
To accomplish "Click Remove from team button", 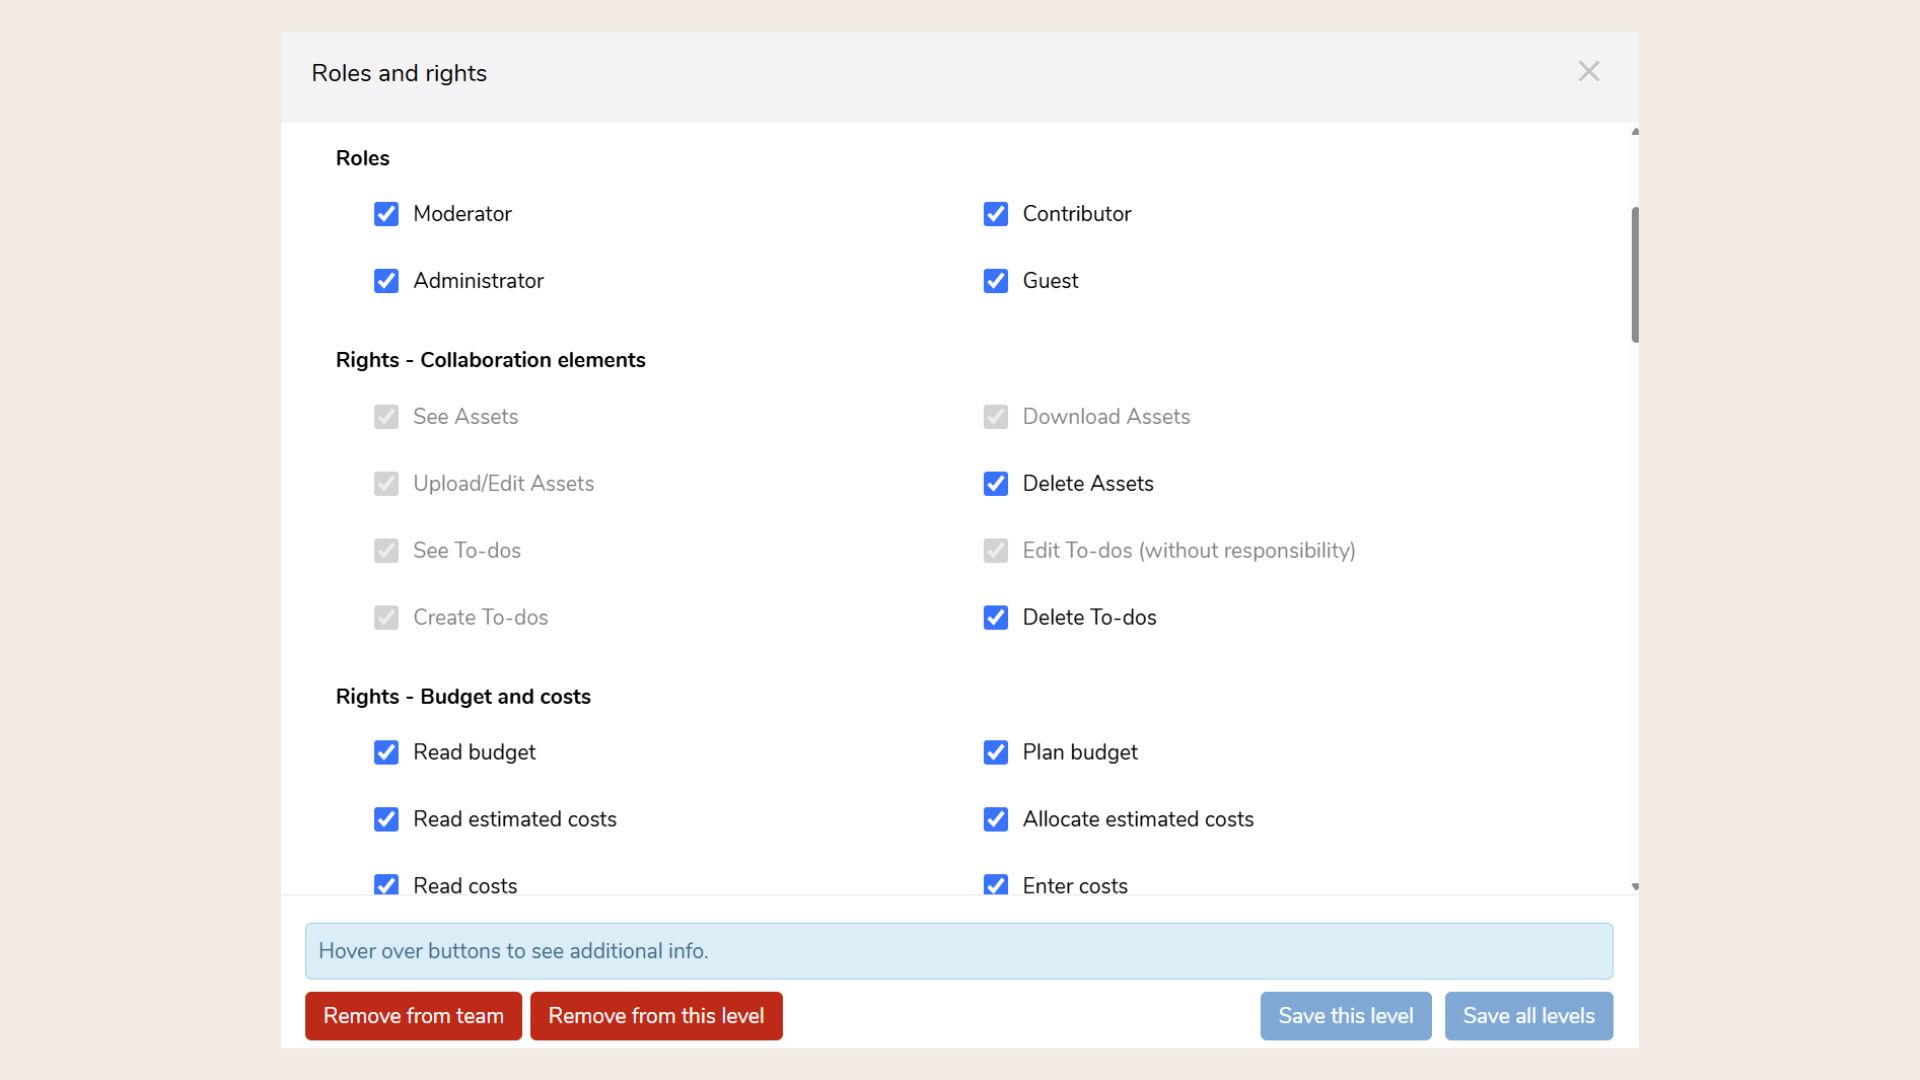I will [x=413, y=1016].
